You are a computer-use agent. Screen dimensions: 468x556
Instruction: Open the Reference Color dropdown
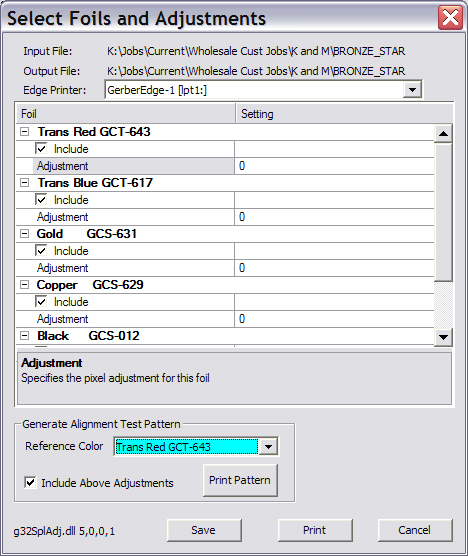coord(268,447)
